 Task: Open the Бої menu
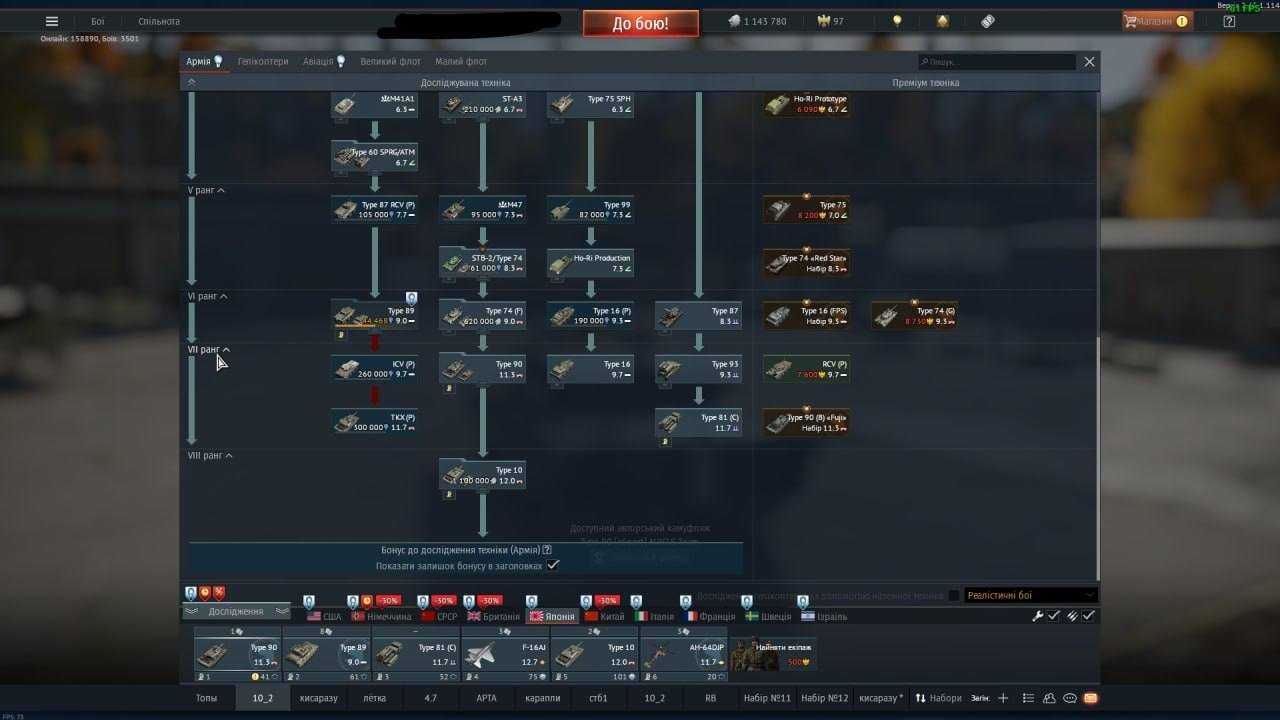pyautogui.click(x=97, y=21)
